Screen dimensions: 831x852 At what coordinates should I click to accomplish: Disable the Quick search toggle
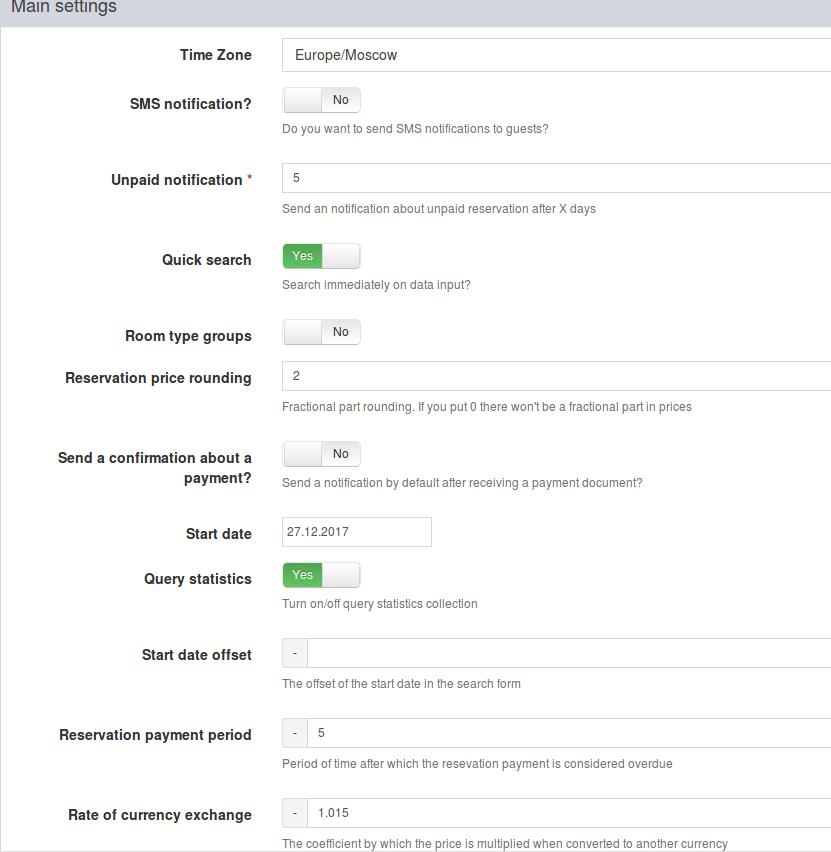pos(321,256)
